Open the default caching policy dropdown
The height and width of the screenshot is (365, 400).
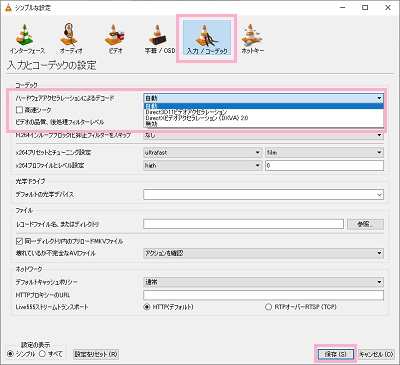click(x=264, y=282)
